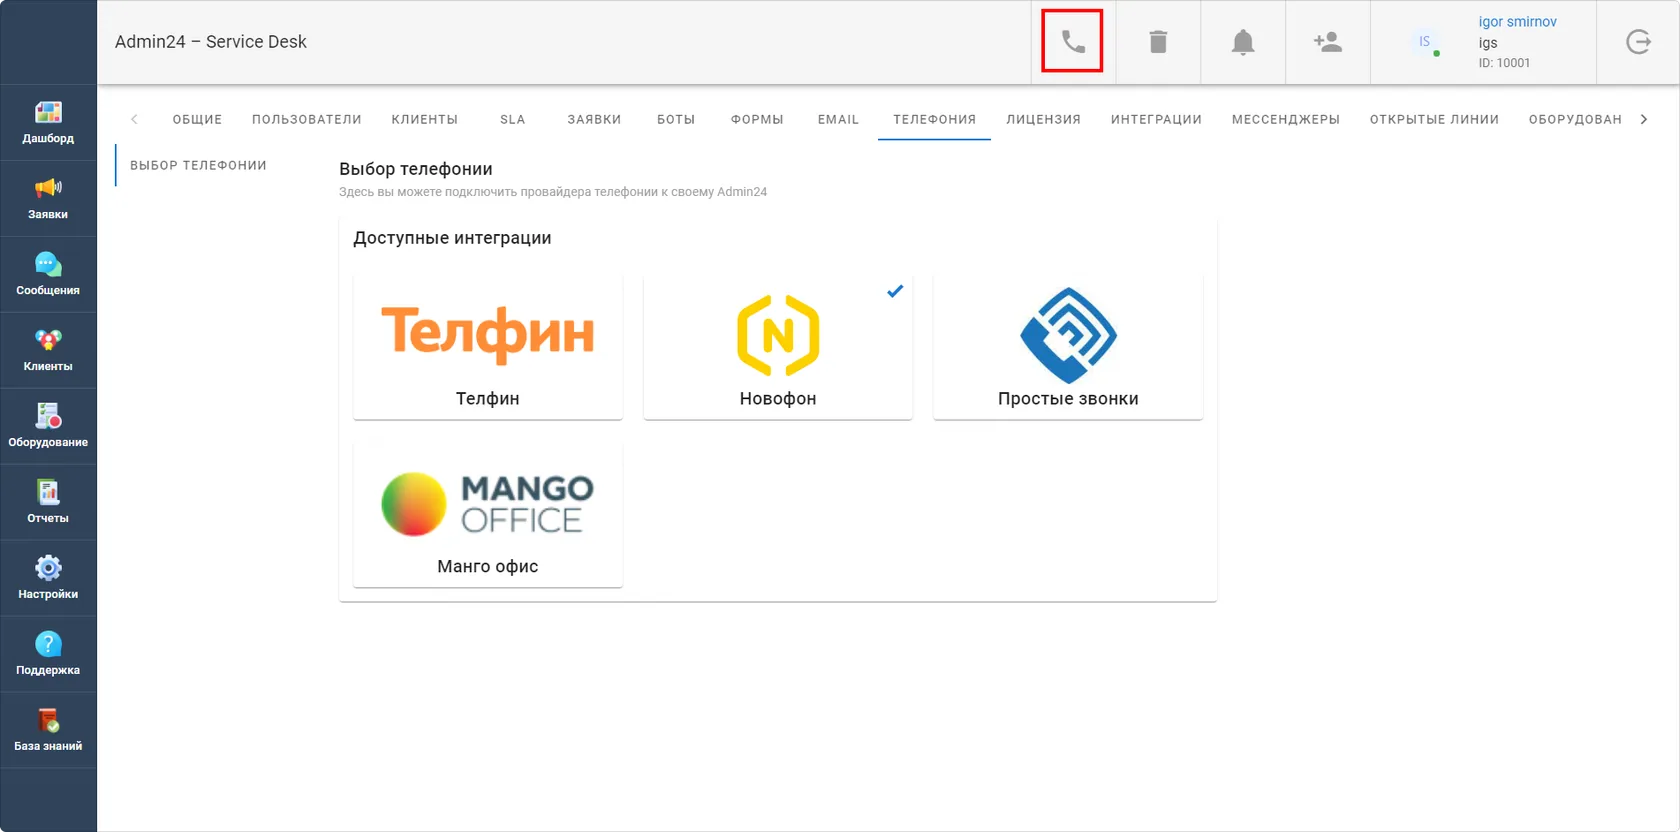Viewport: 1680px width, 832px height.
Task: Open the notifications bell
Action: [1243, 42]
